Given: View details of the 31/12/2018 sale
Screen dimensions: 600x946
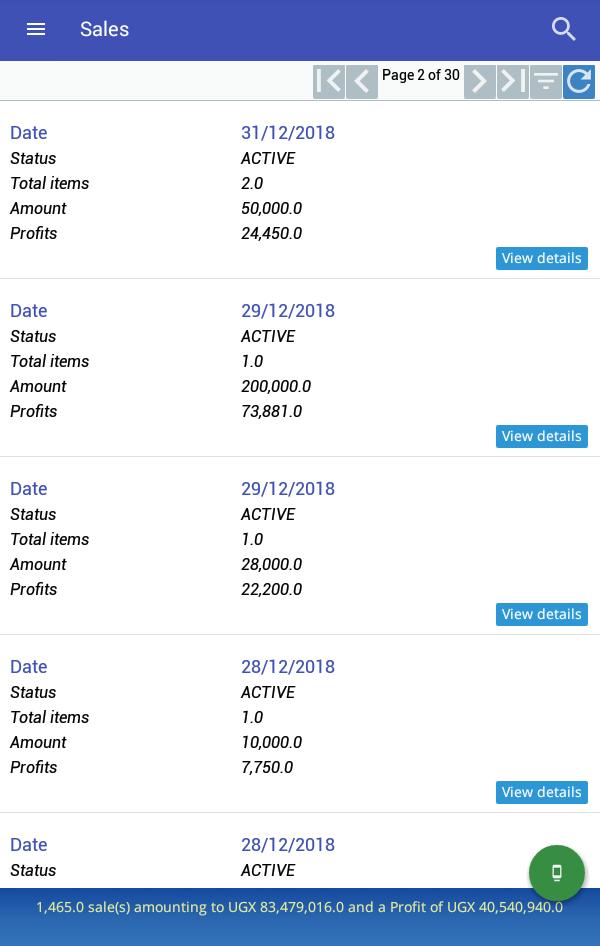Looking at the screenshot, I should point(542,258).
